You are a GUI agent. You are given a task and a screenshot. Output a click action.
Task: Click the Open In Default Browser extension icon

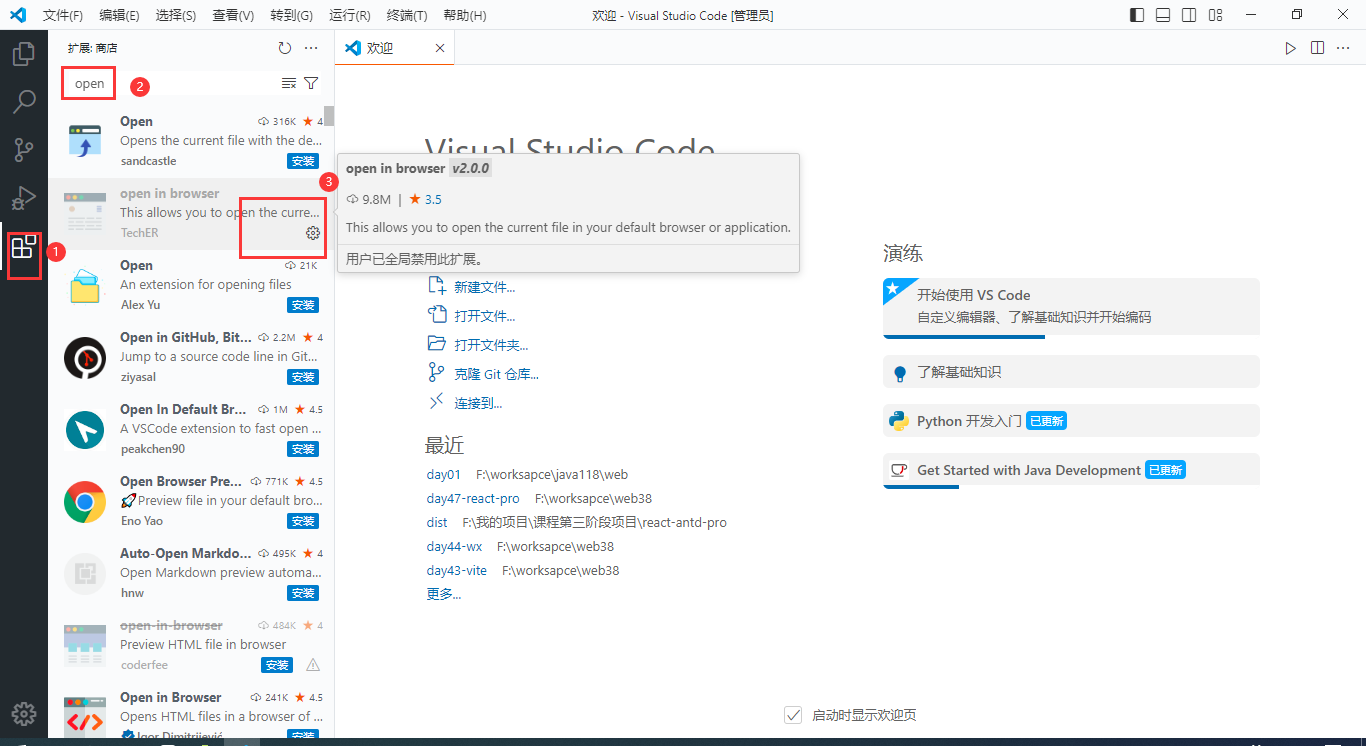85,429
